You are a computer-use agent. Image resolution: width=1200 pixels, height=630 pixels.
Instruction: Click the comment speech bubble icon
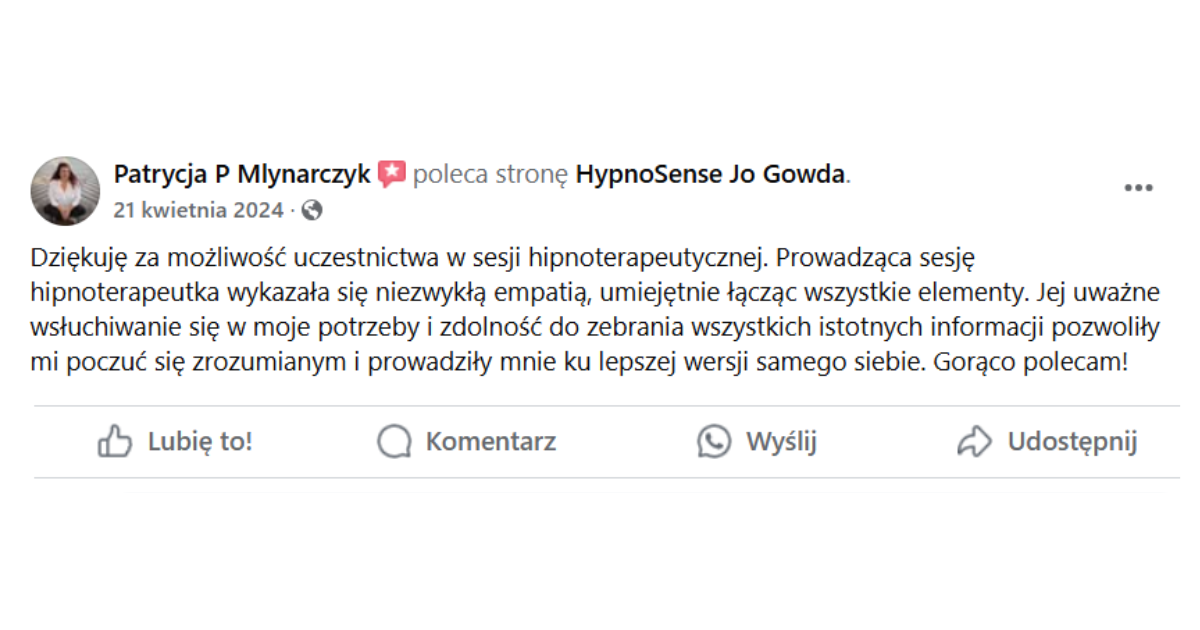click(x=394, y=441)
